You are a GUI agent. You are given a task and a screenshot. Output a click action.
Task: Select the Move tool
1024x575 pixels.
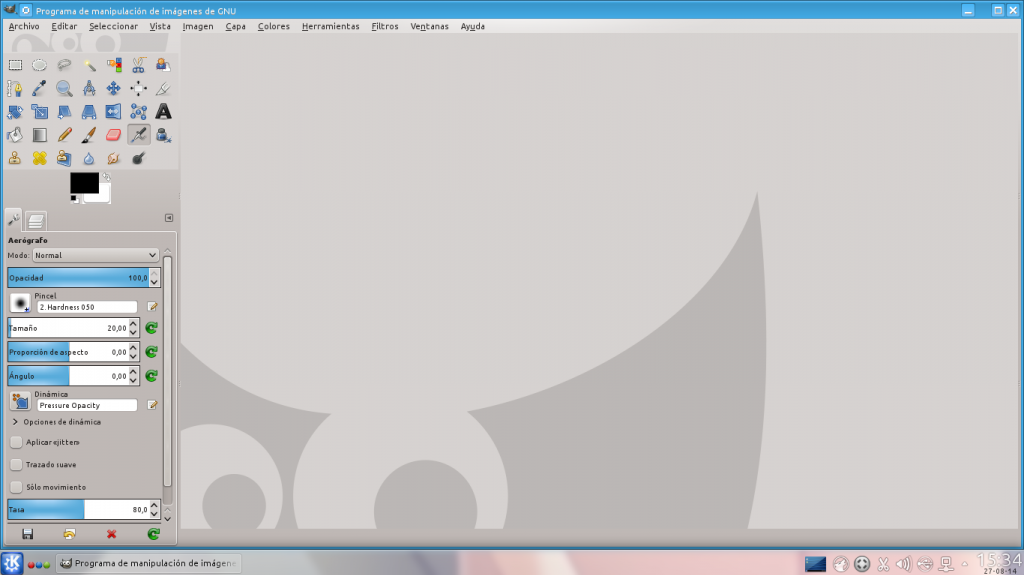pos(114,88)
